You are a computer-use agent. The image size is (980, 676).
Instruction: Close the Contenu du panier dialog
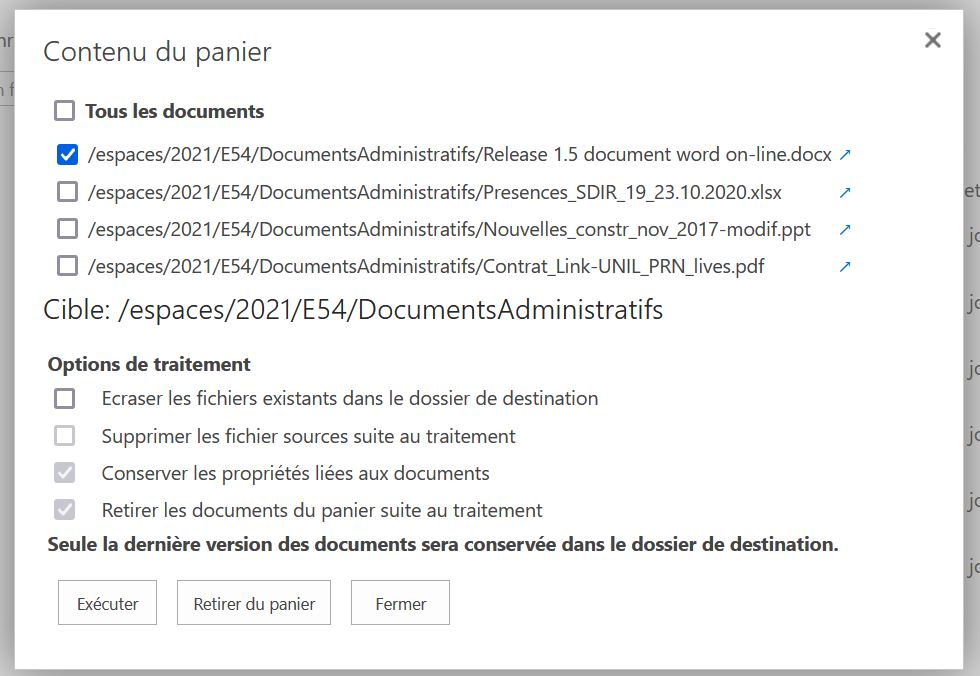pyautogui.click(x=932, y=40)
